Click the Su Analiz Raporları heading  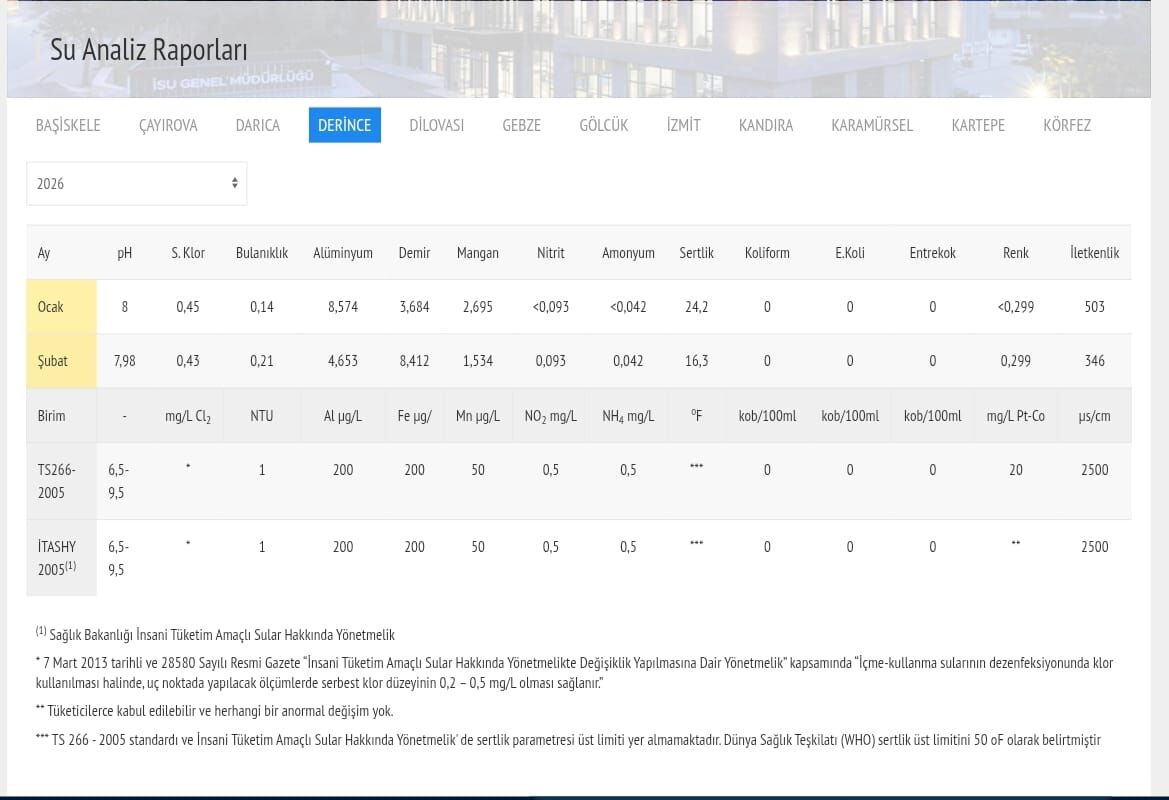149,50
